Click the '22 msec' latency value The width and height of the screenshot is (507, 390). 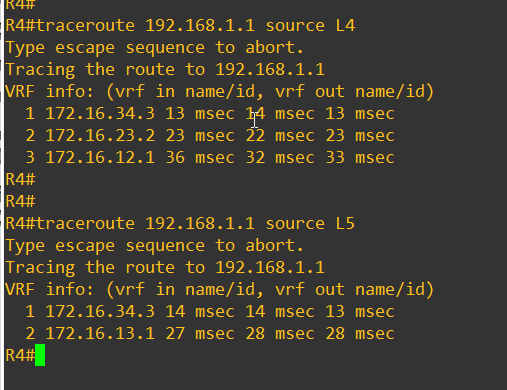click(x=280, y=135)
